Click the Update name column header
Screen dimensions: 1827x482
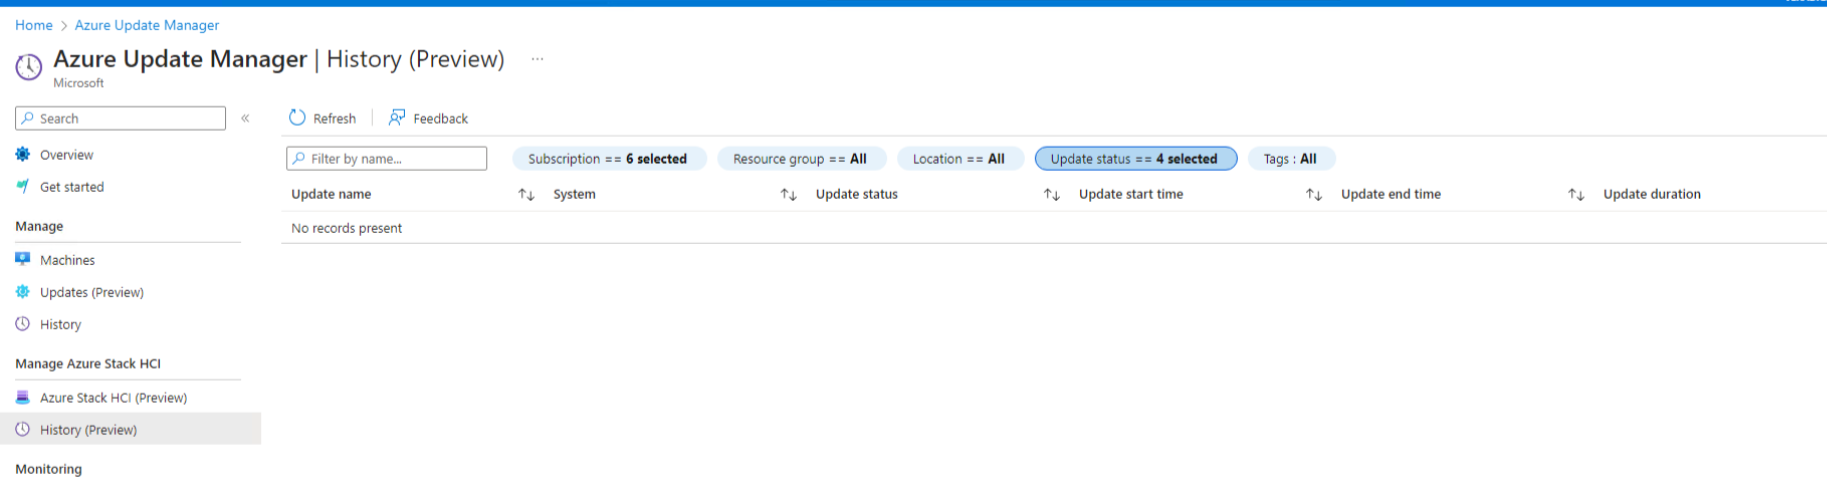pos(331,194)
